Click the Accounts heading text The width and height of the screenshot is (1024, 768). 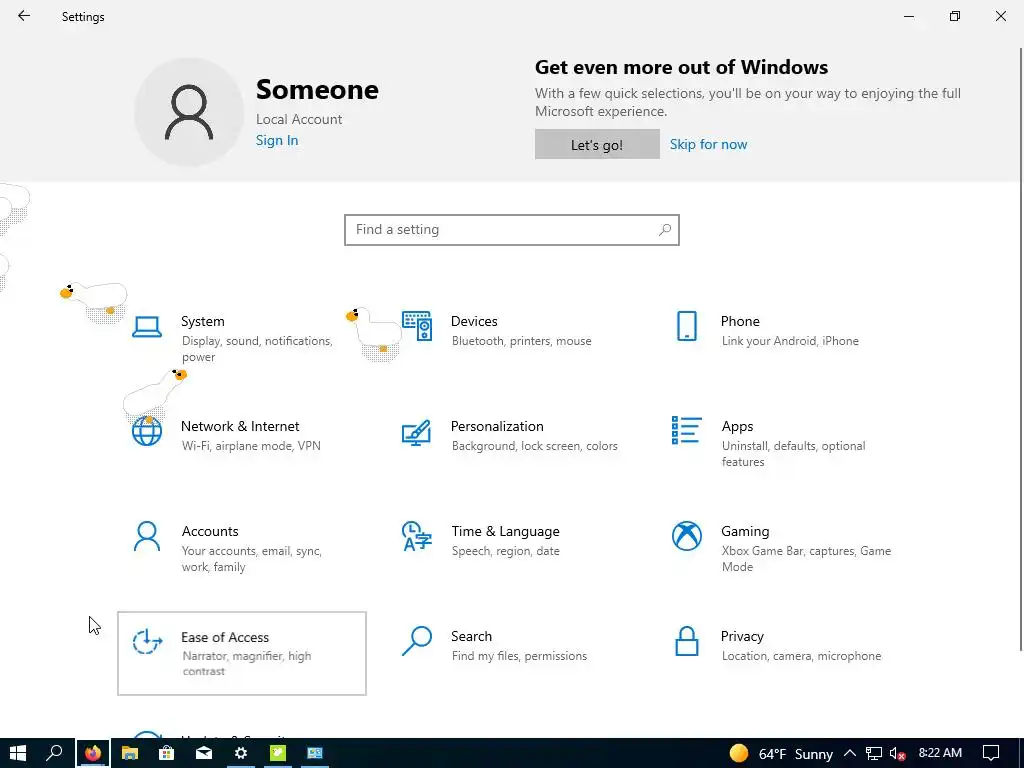210,532
